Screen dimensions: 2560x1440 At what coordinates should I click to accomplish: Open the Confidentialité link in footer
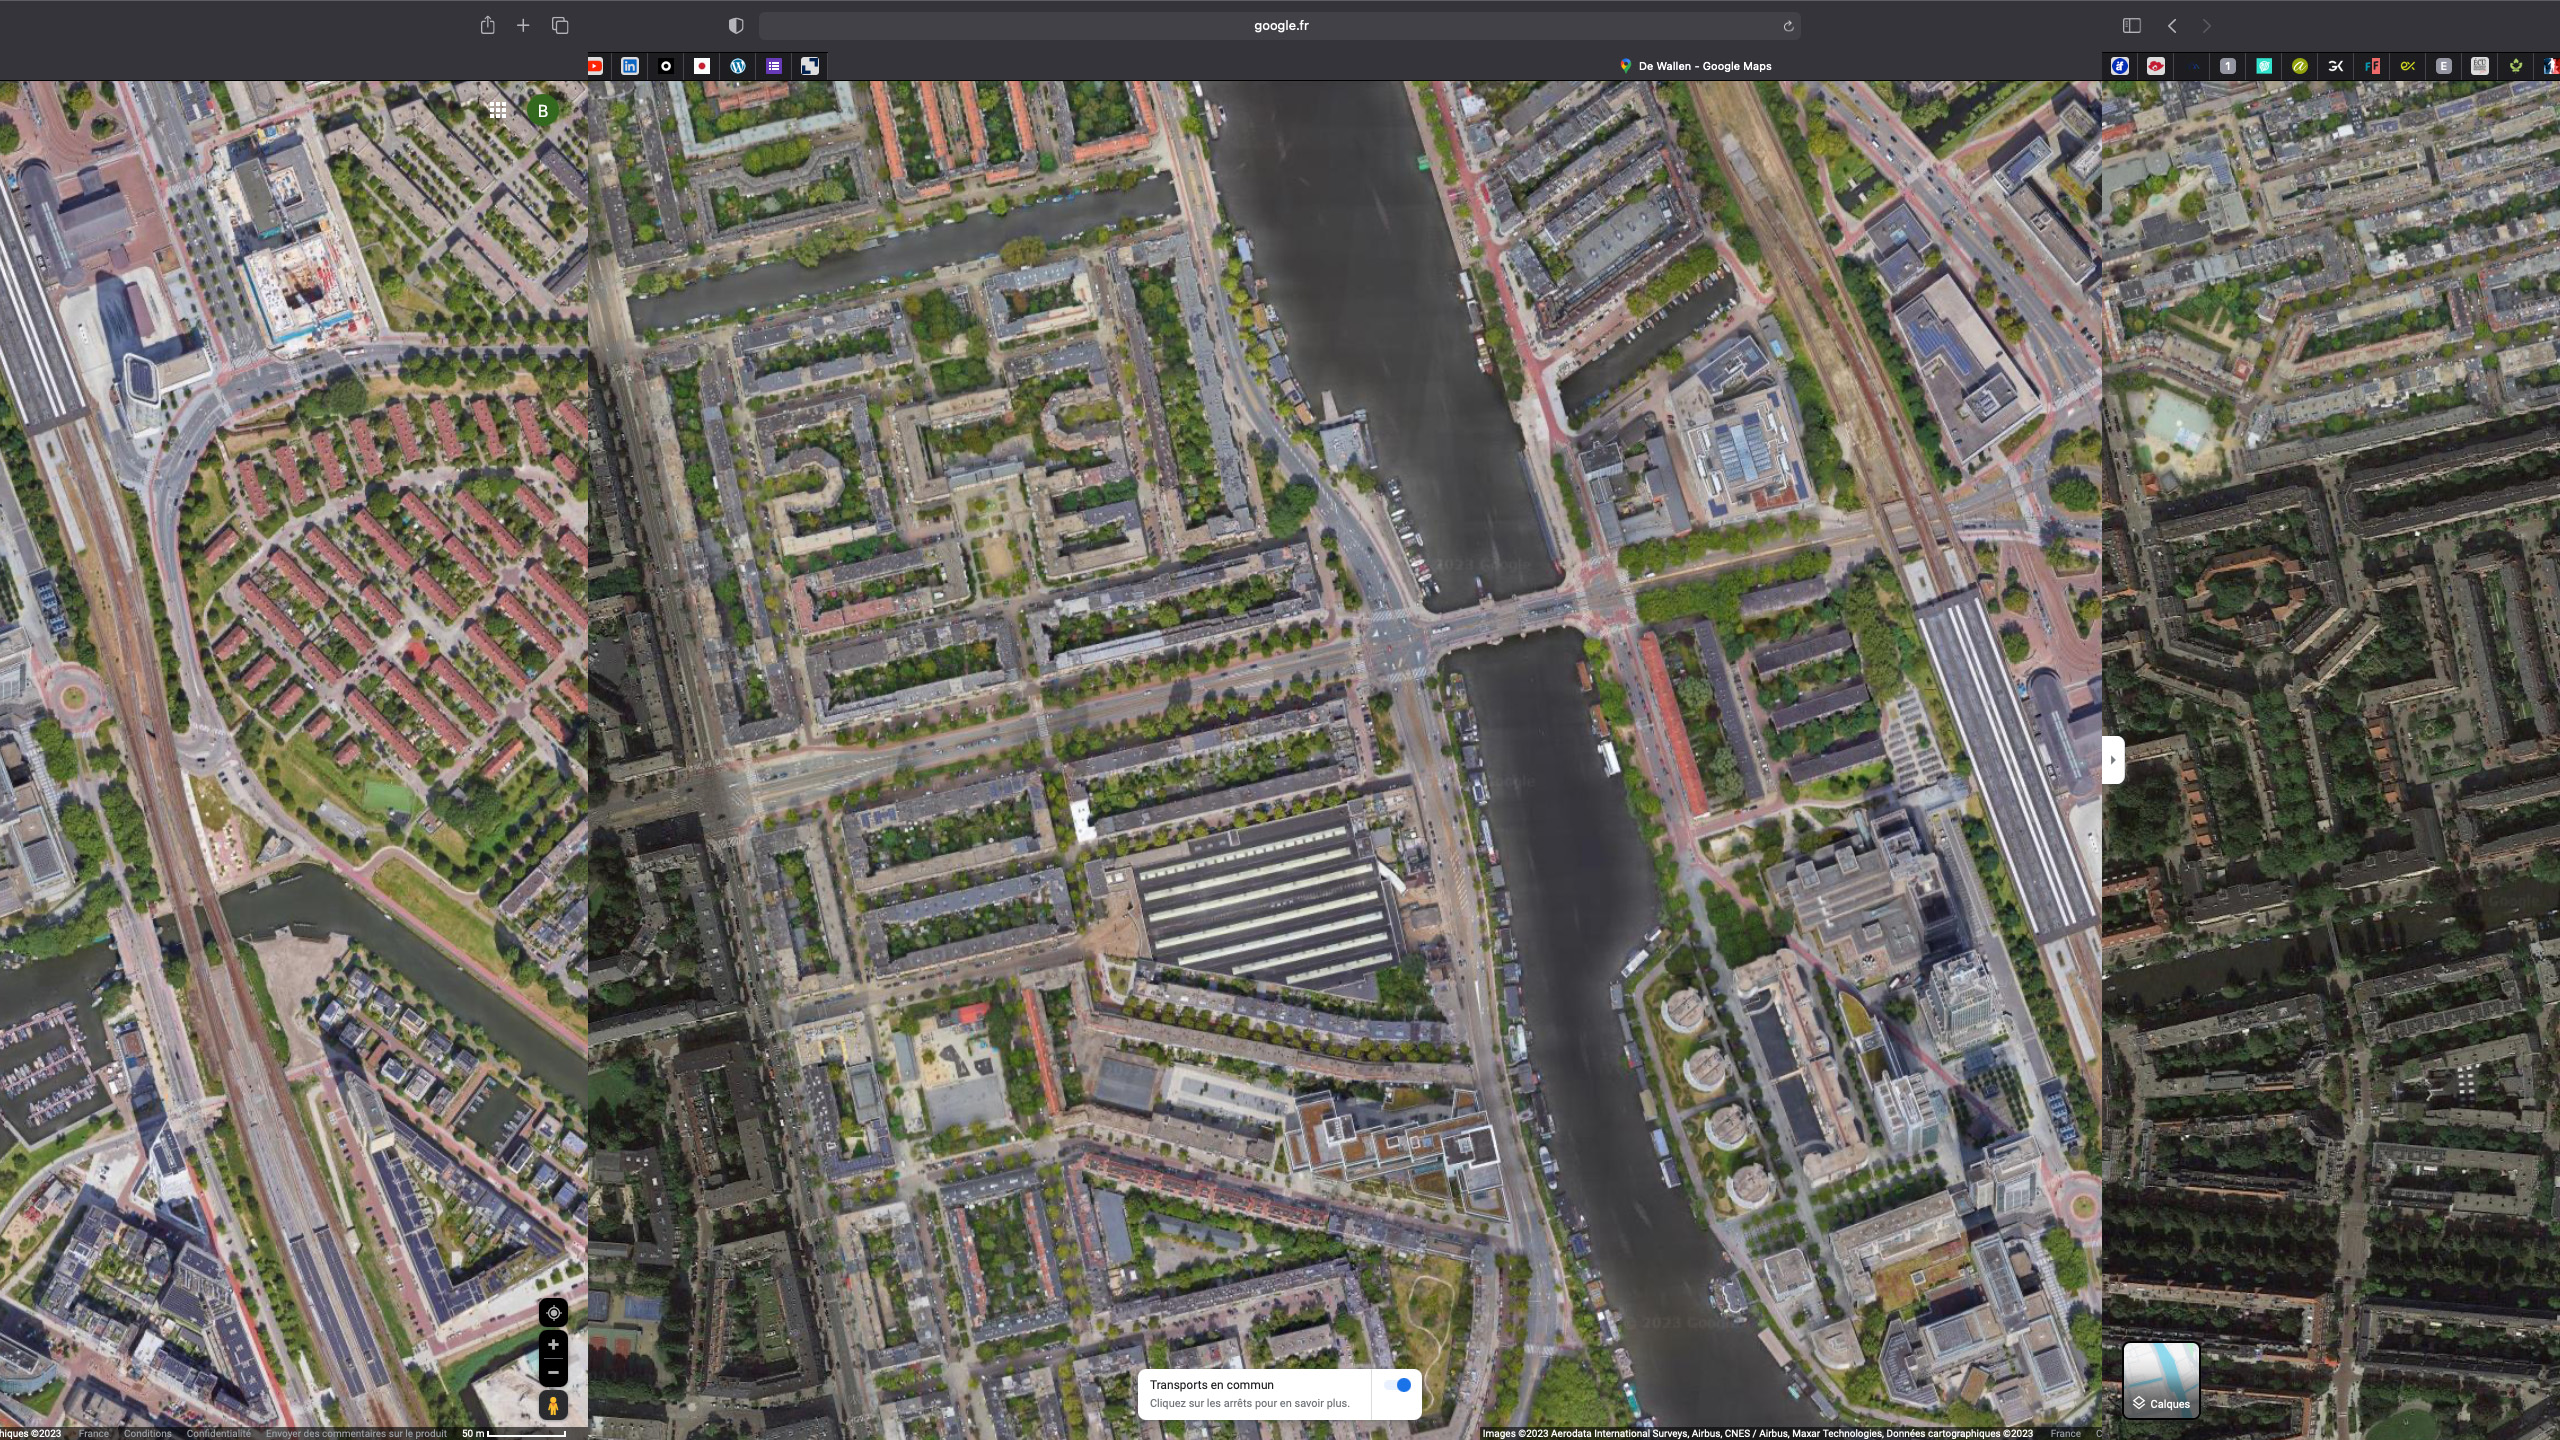[218, 1433]
